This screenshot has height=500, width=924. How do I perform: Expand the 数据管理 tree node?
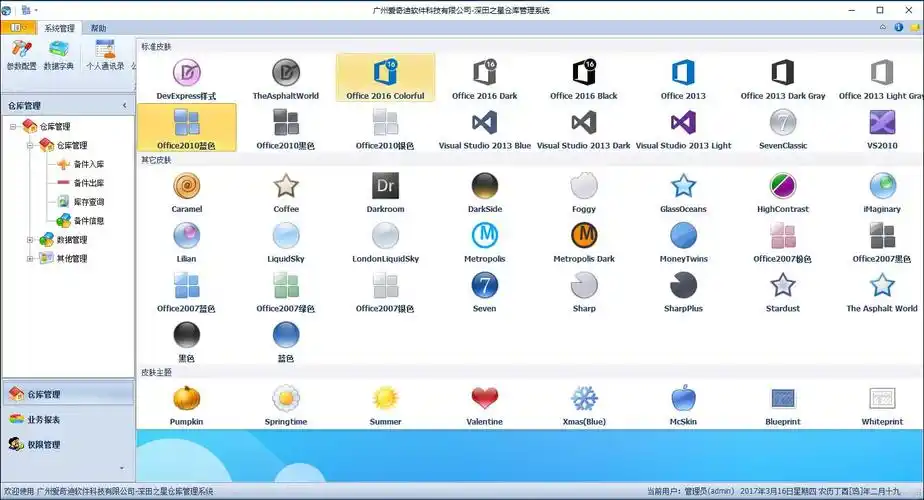(x=30, y=239)
